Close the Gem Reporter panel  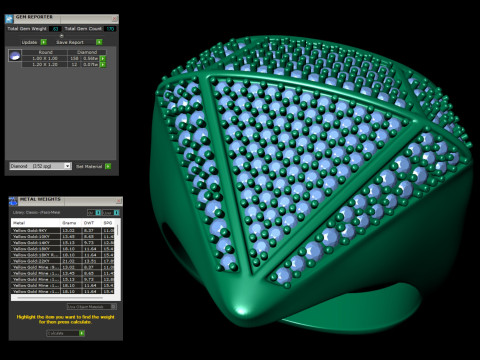coord(114,19)
